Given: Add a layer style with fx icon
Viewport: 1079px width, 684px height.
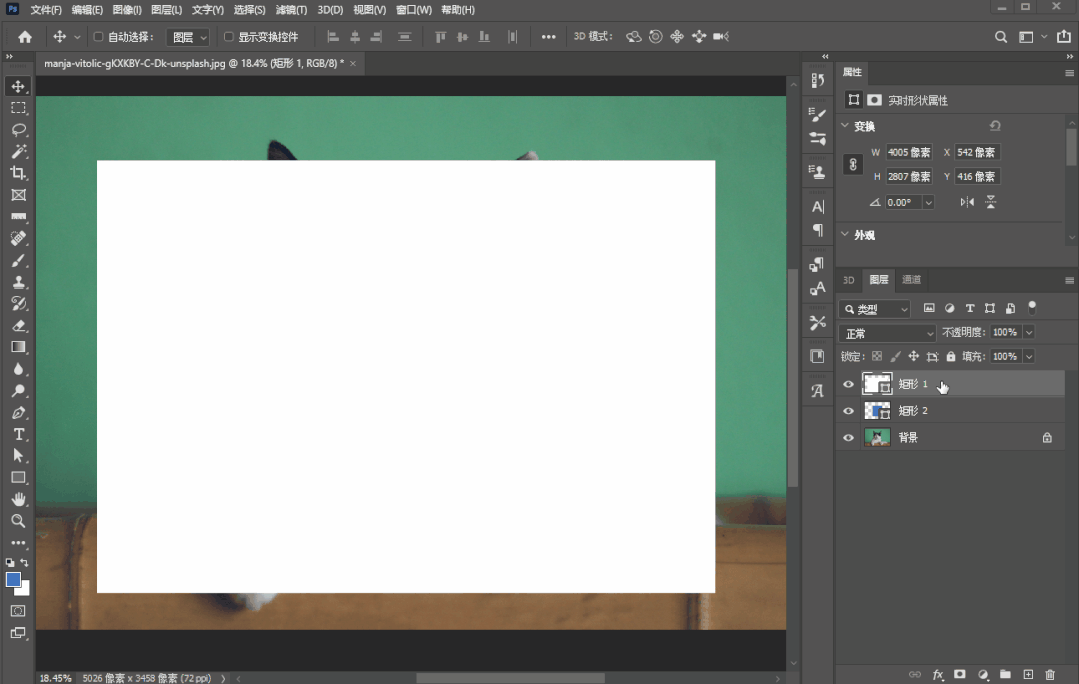Looking at the screenshot, I should [937, 674].
